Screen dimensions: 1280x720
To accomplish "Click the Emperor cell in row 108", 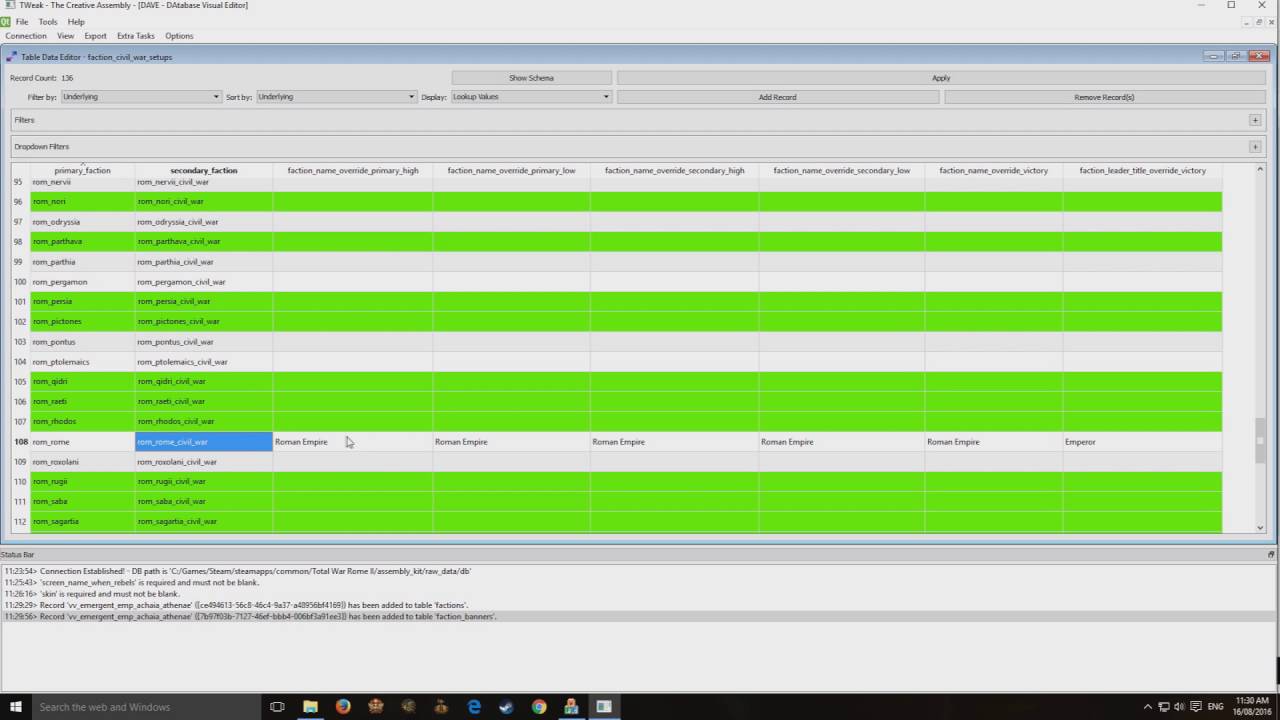I will [1143, 442].
